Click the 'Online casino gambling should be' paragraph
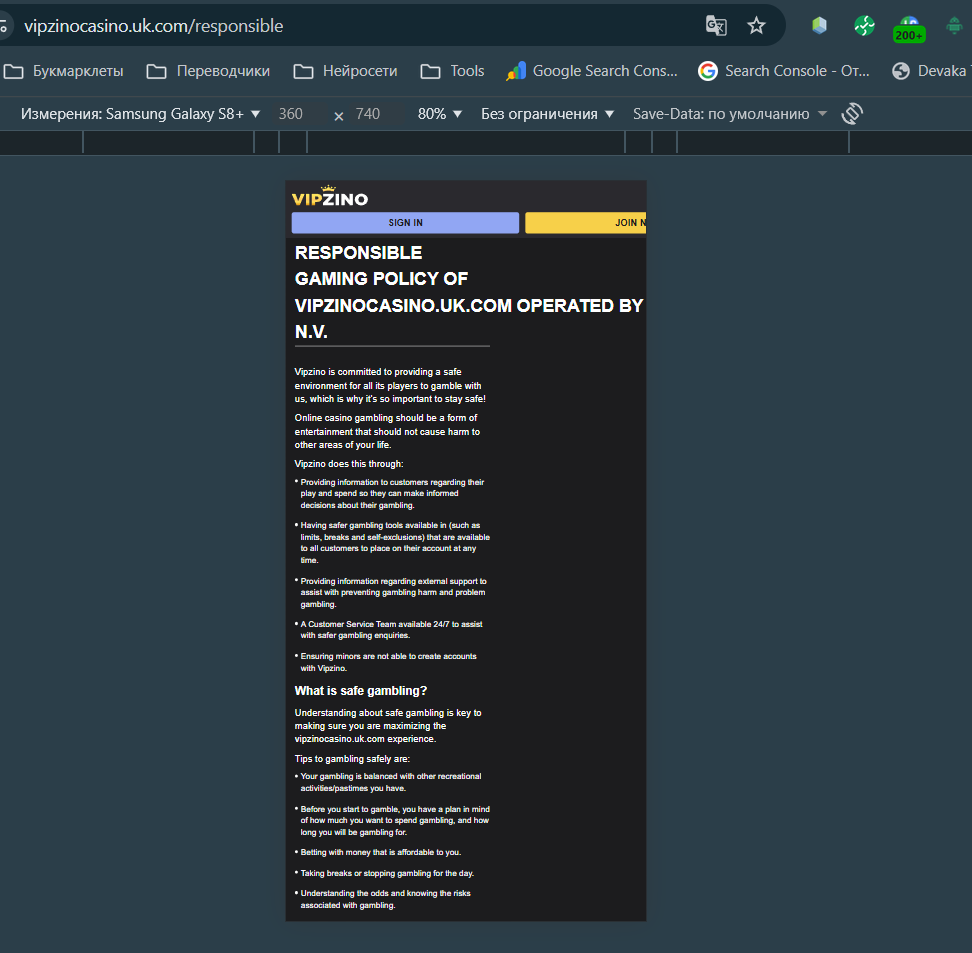Screen dimensions: 972x953 click(387, 432)
